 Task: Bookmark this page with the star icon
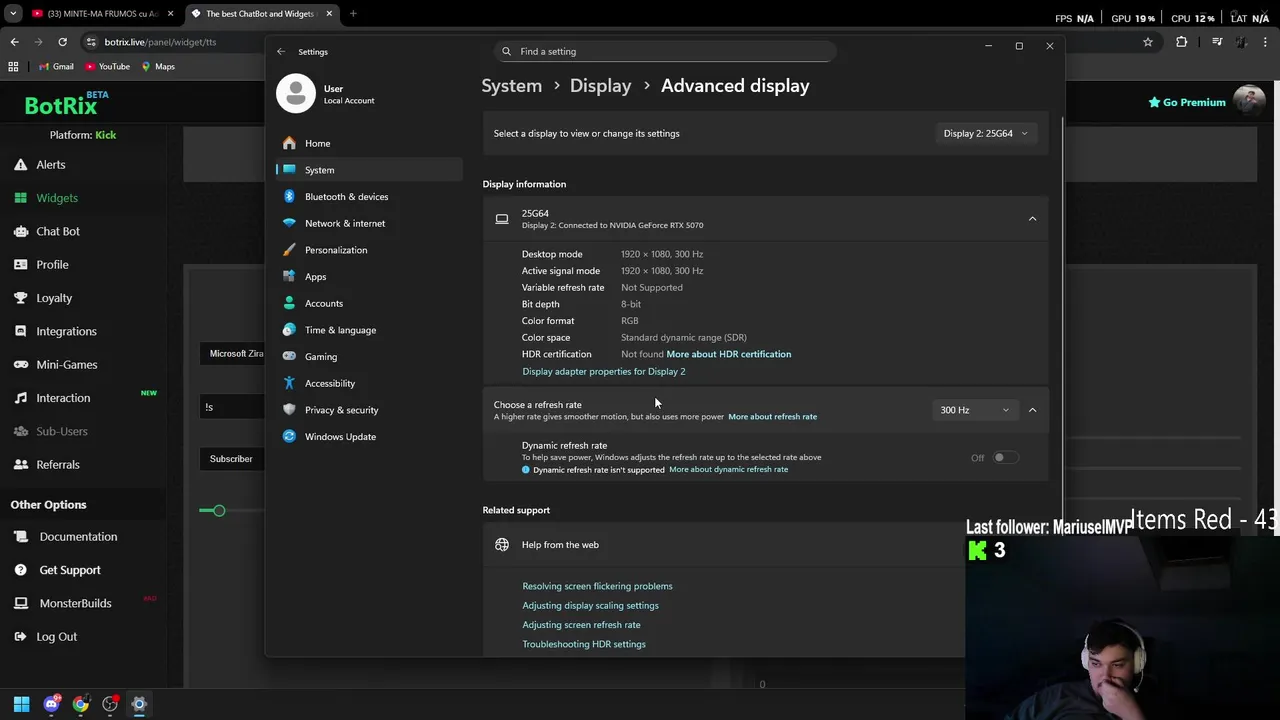(1148, 42)
